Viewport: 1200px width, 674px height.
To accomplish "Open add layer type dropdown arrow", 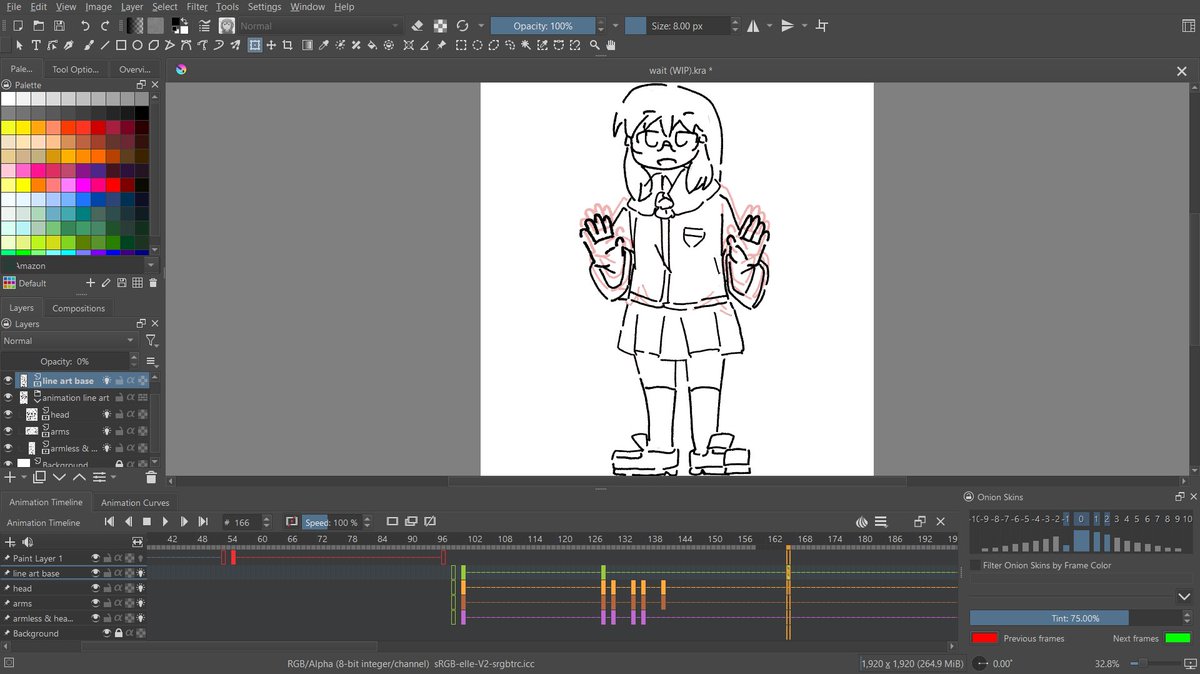I will pos(24,477).
